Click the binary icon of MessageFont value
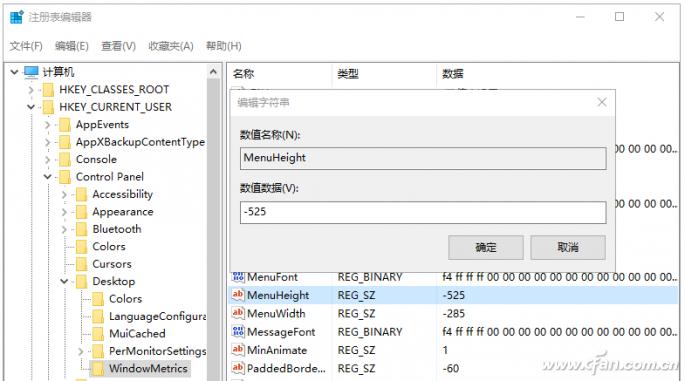This screenshot has width=685, height=381. (x=238, y=332)
